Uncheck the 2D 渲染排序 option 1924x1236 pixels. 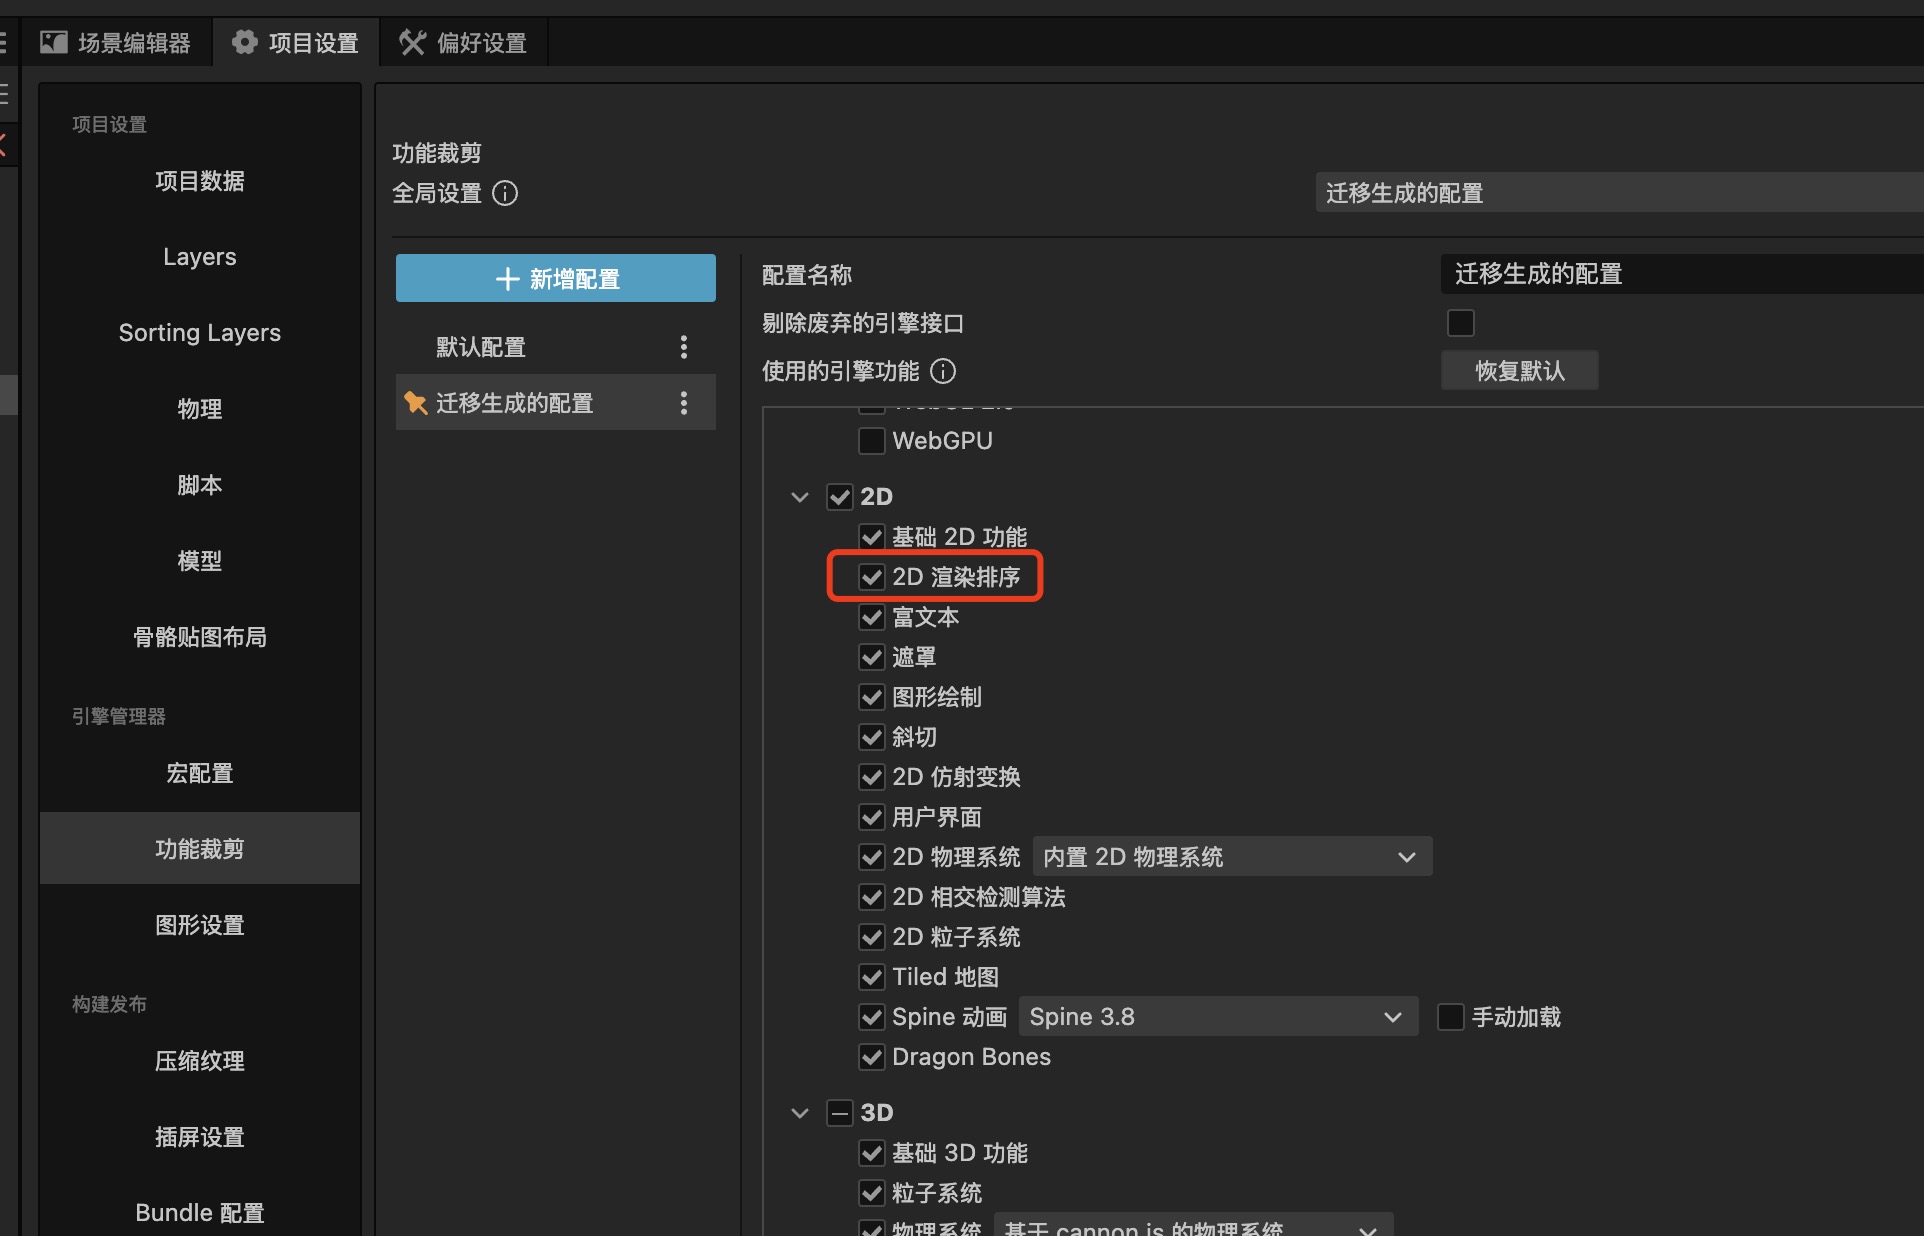click(x=872, y=577)
